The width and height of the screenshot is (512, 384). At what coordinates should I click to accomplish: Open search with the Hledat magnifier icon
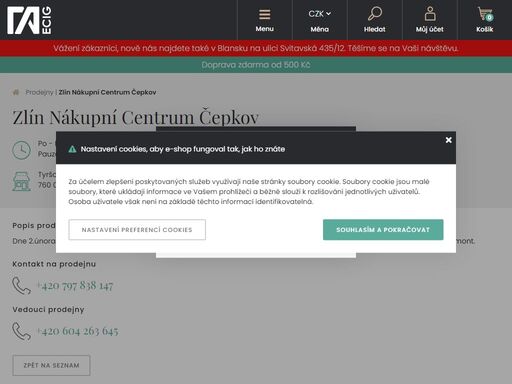point(375,14)
